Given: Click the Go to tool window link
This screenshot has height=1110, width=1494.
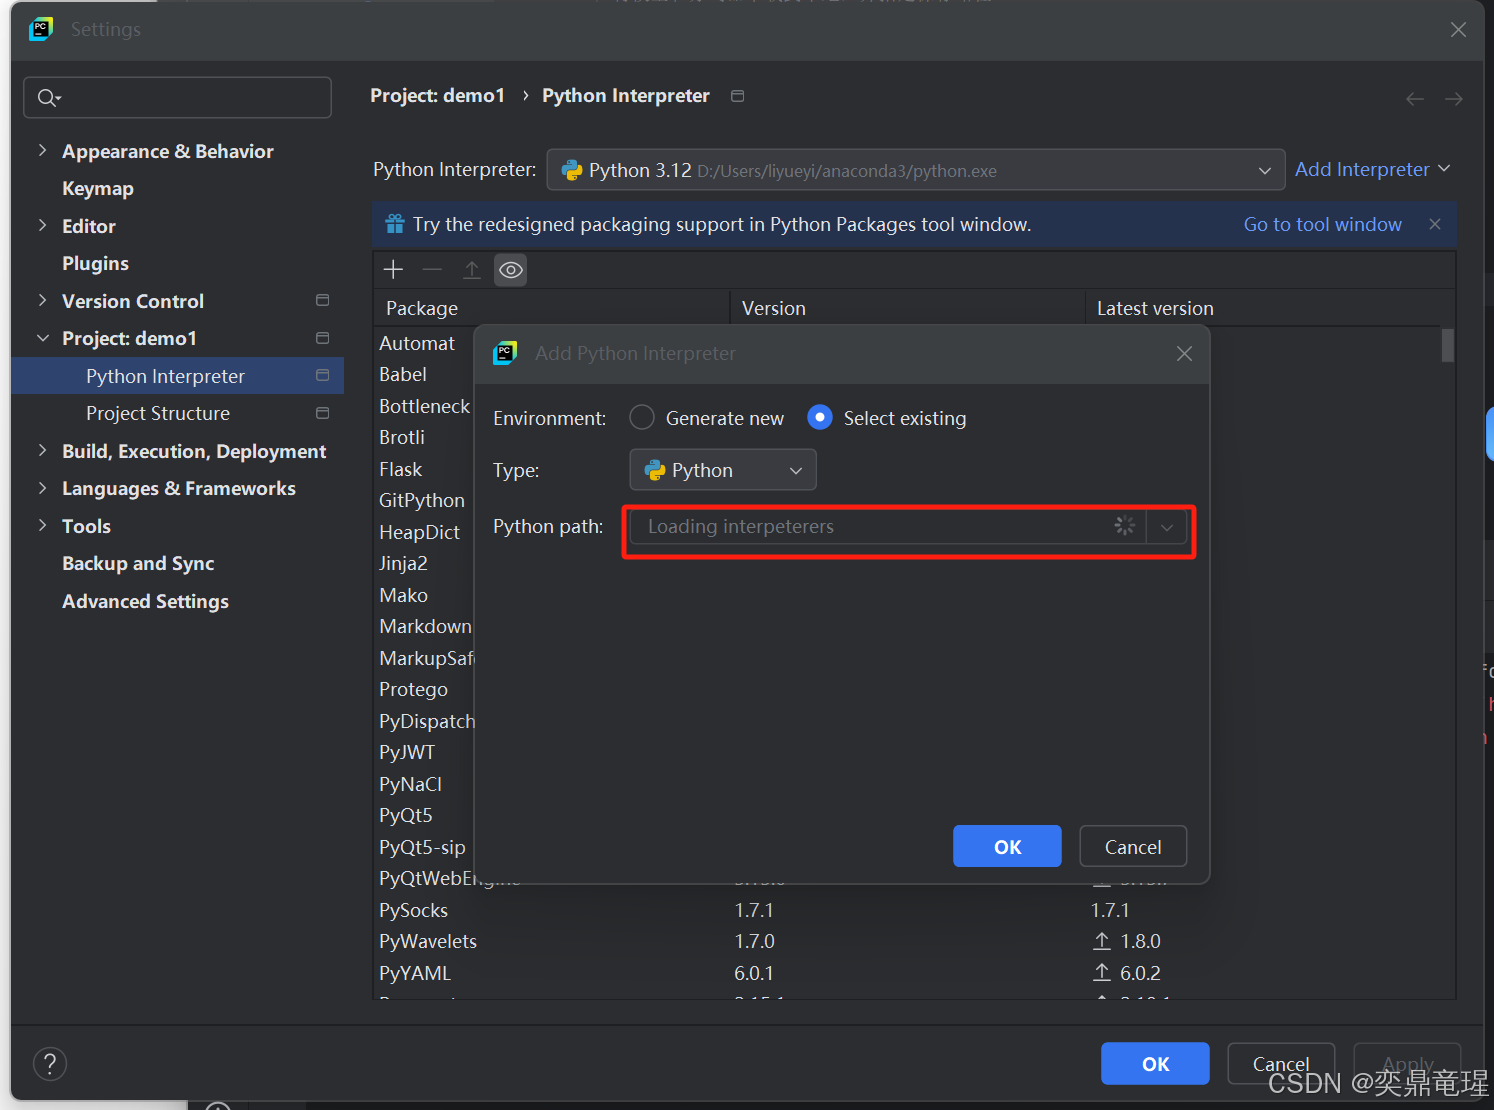Looking at the screenshot, I should [1322, 224].
